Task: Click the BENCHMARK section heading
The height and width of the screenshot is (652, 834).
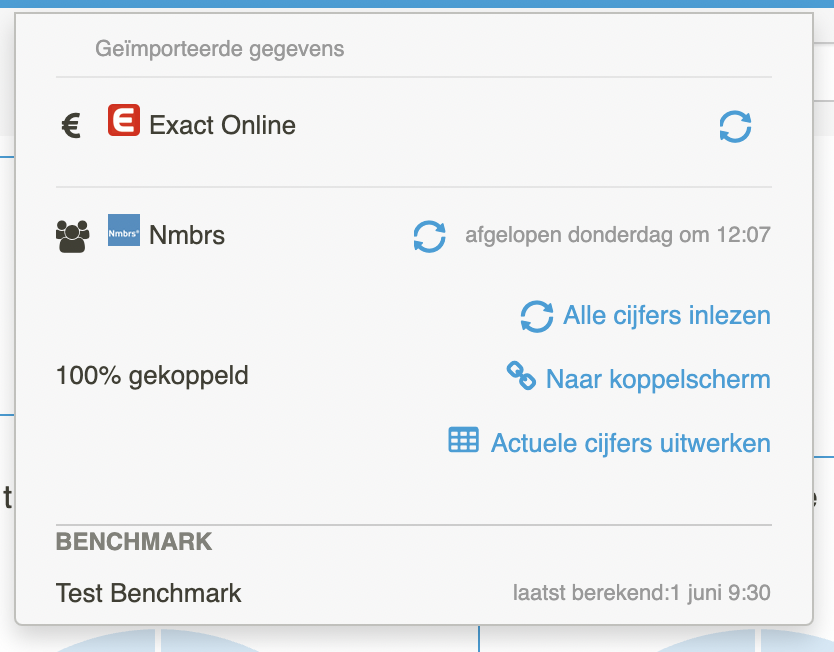Action: [x=134, y=542]
